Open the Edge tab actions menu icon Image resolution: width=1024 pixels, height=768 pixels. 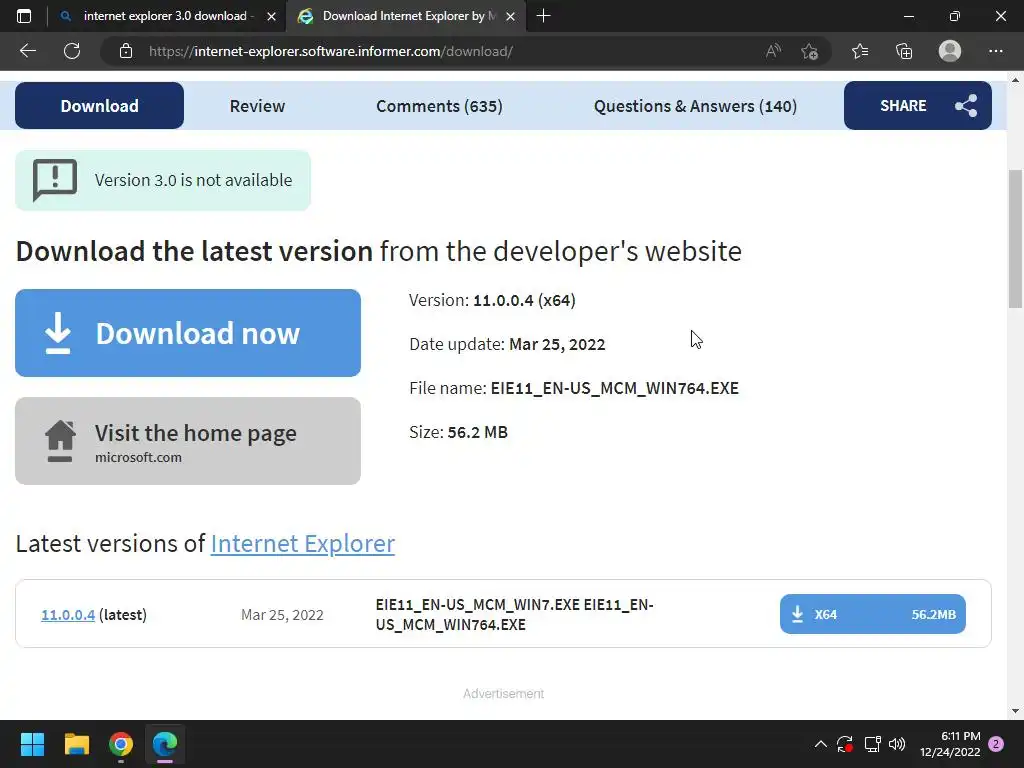point(24,16)
